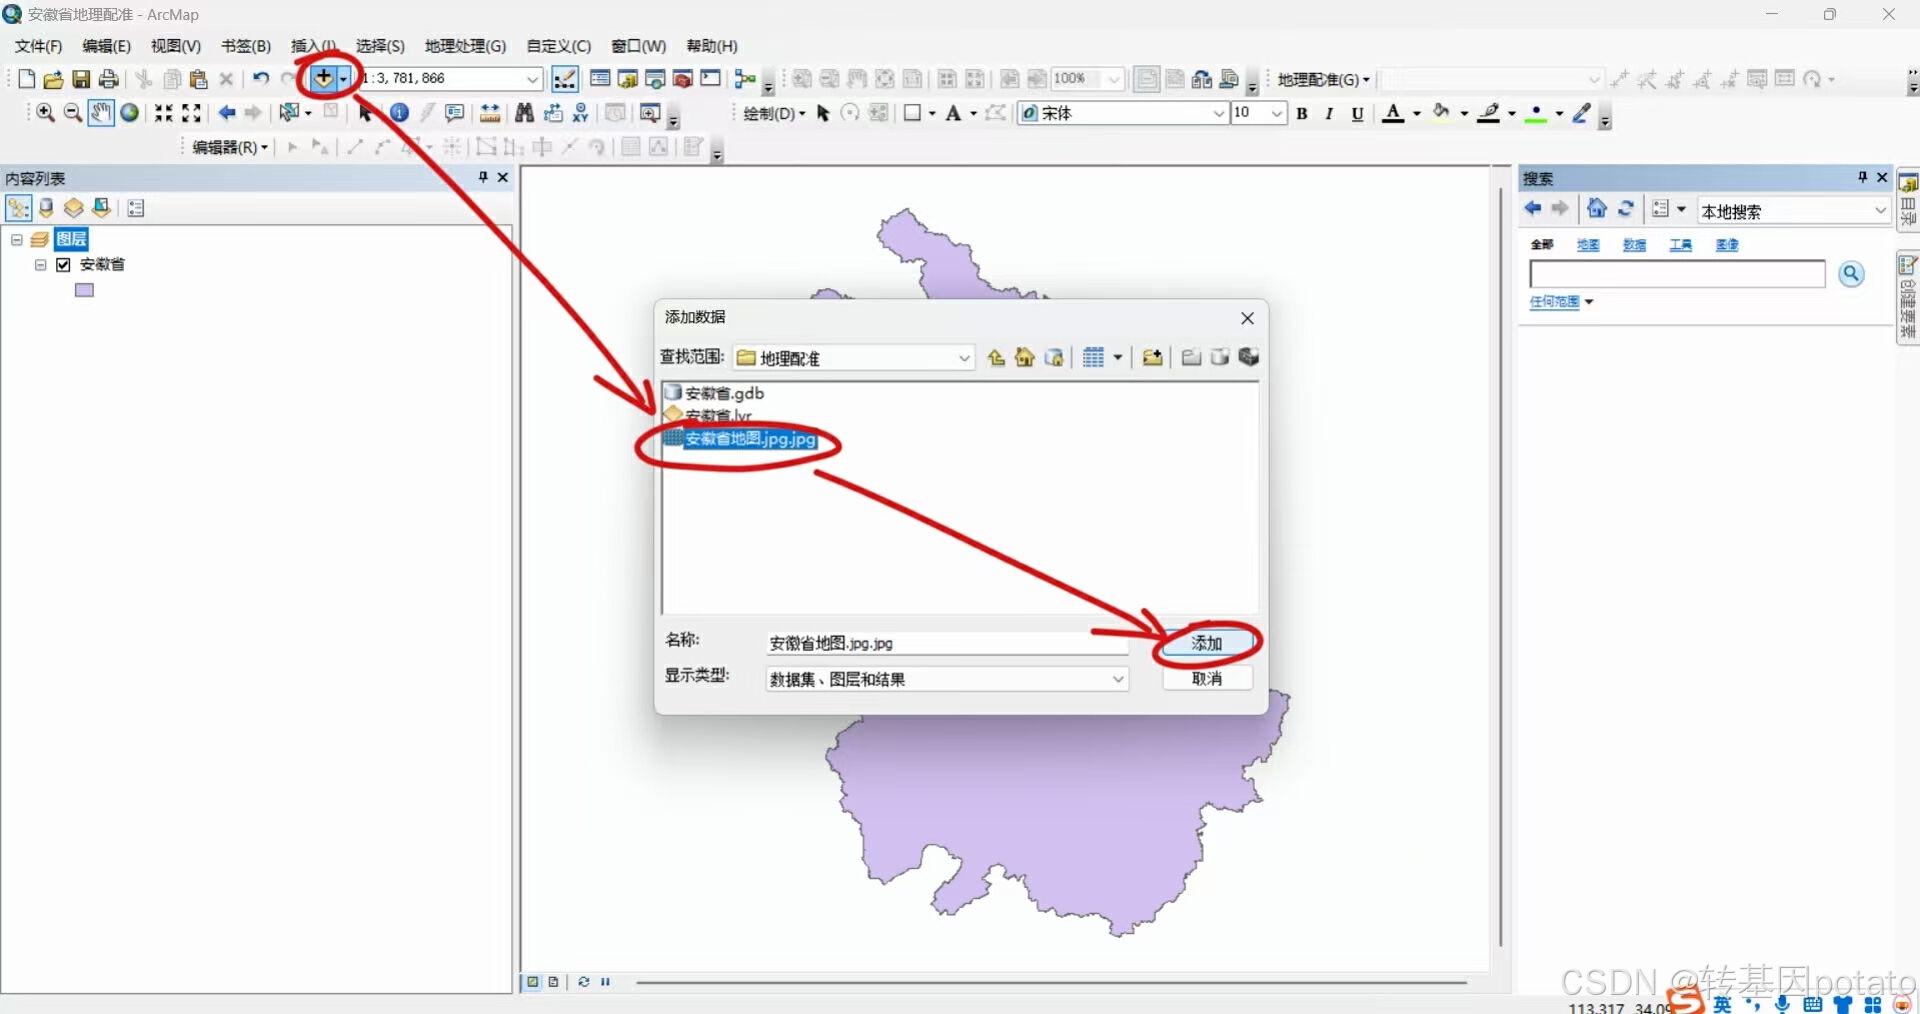Click the Add Data toolbar button
The height and width of the screenshot is (1014, 1920).
(x=323, y=78)
